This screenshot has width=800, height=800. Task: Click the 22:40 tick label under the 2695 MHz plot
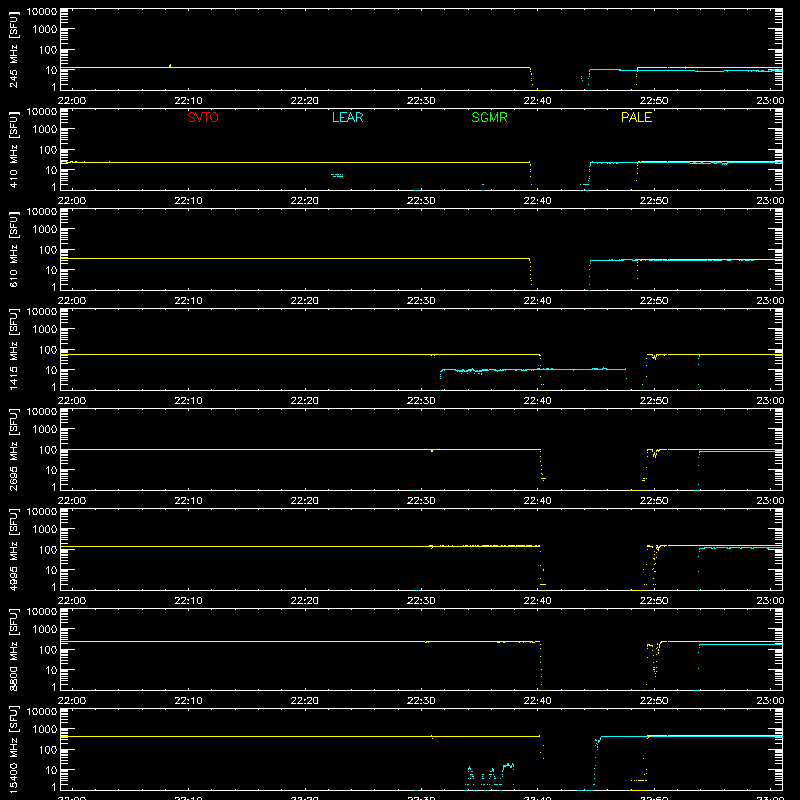(x=537, y=501)
